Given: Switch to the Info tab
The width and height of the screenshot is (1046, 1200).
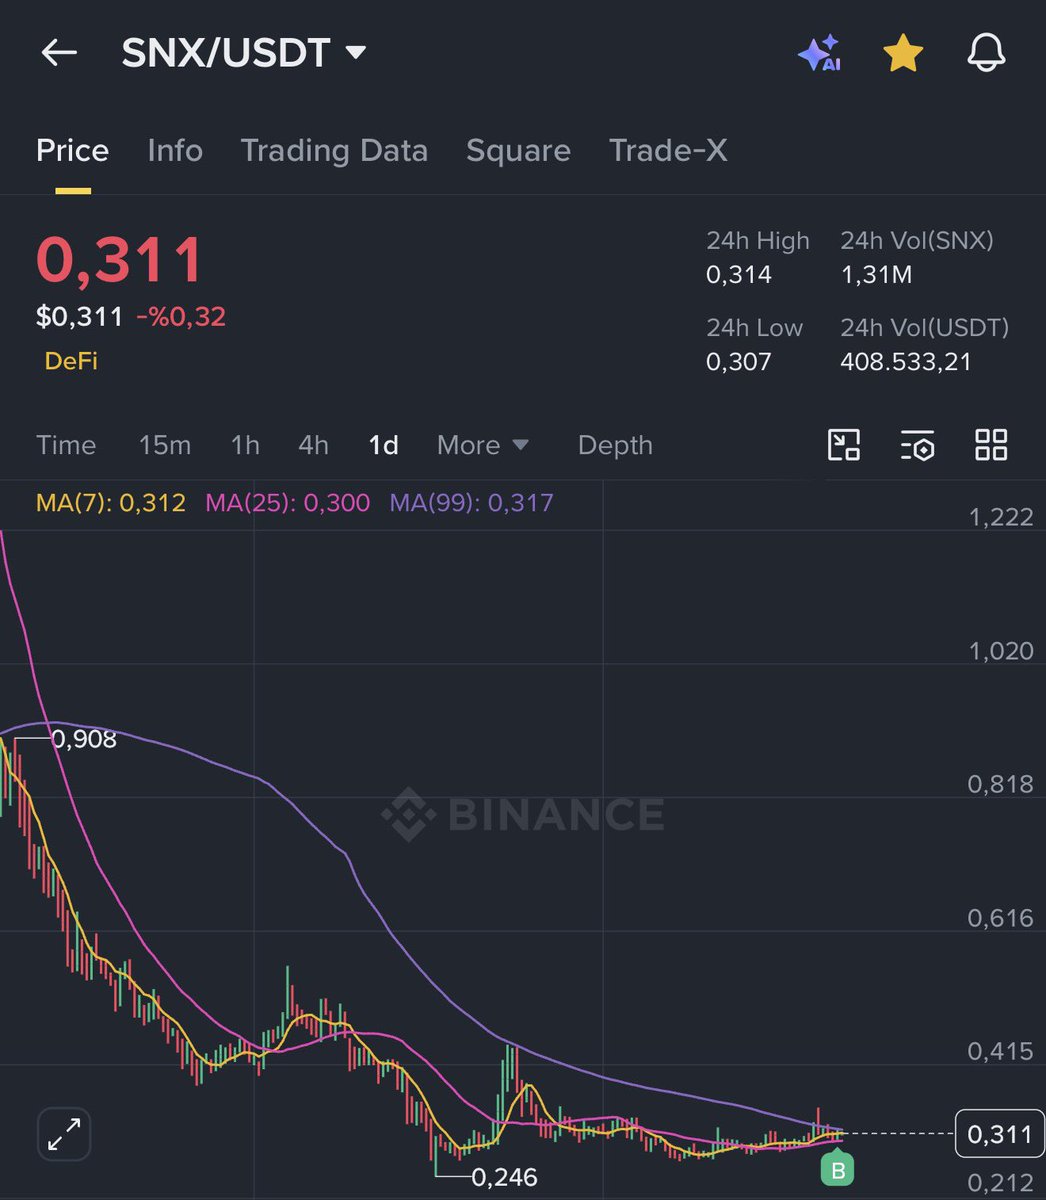Looking at the screenshot, I should (175, 151).
